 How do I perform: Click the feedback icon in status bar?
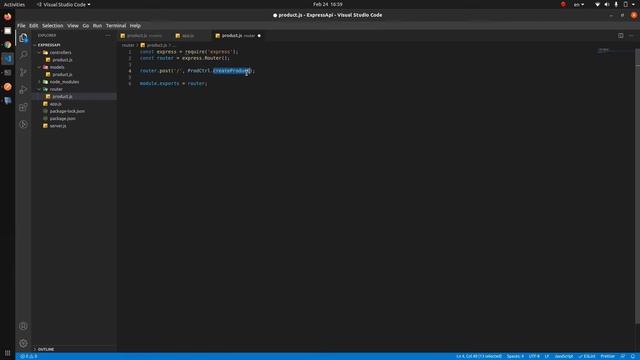pos(623,356)
